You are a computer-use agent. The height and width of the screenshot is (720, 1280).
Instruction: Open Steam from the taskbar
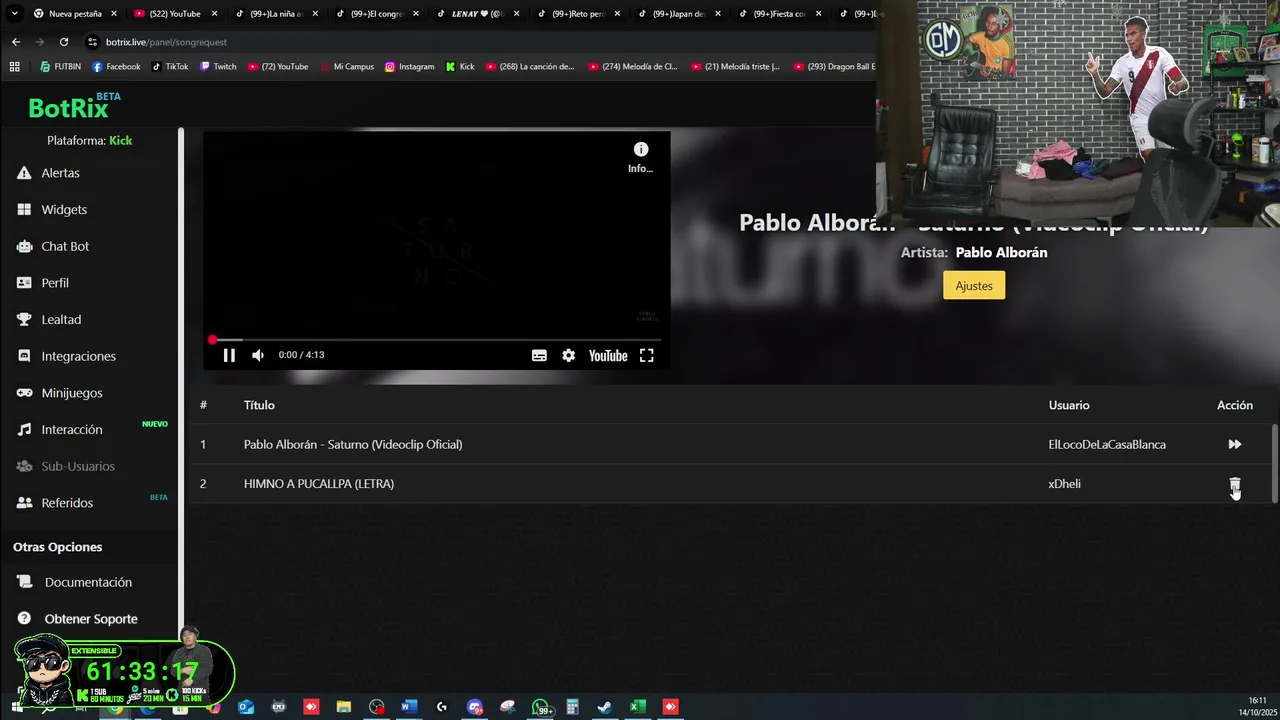point(604,707)
